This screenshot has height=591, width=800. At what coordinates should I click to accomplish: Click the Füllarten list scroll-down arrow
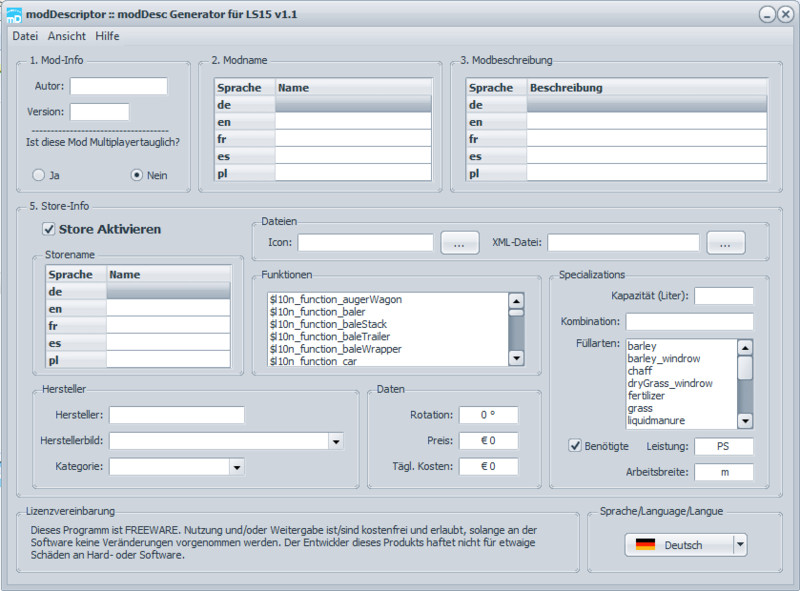[x=745, y=421]
